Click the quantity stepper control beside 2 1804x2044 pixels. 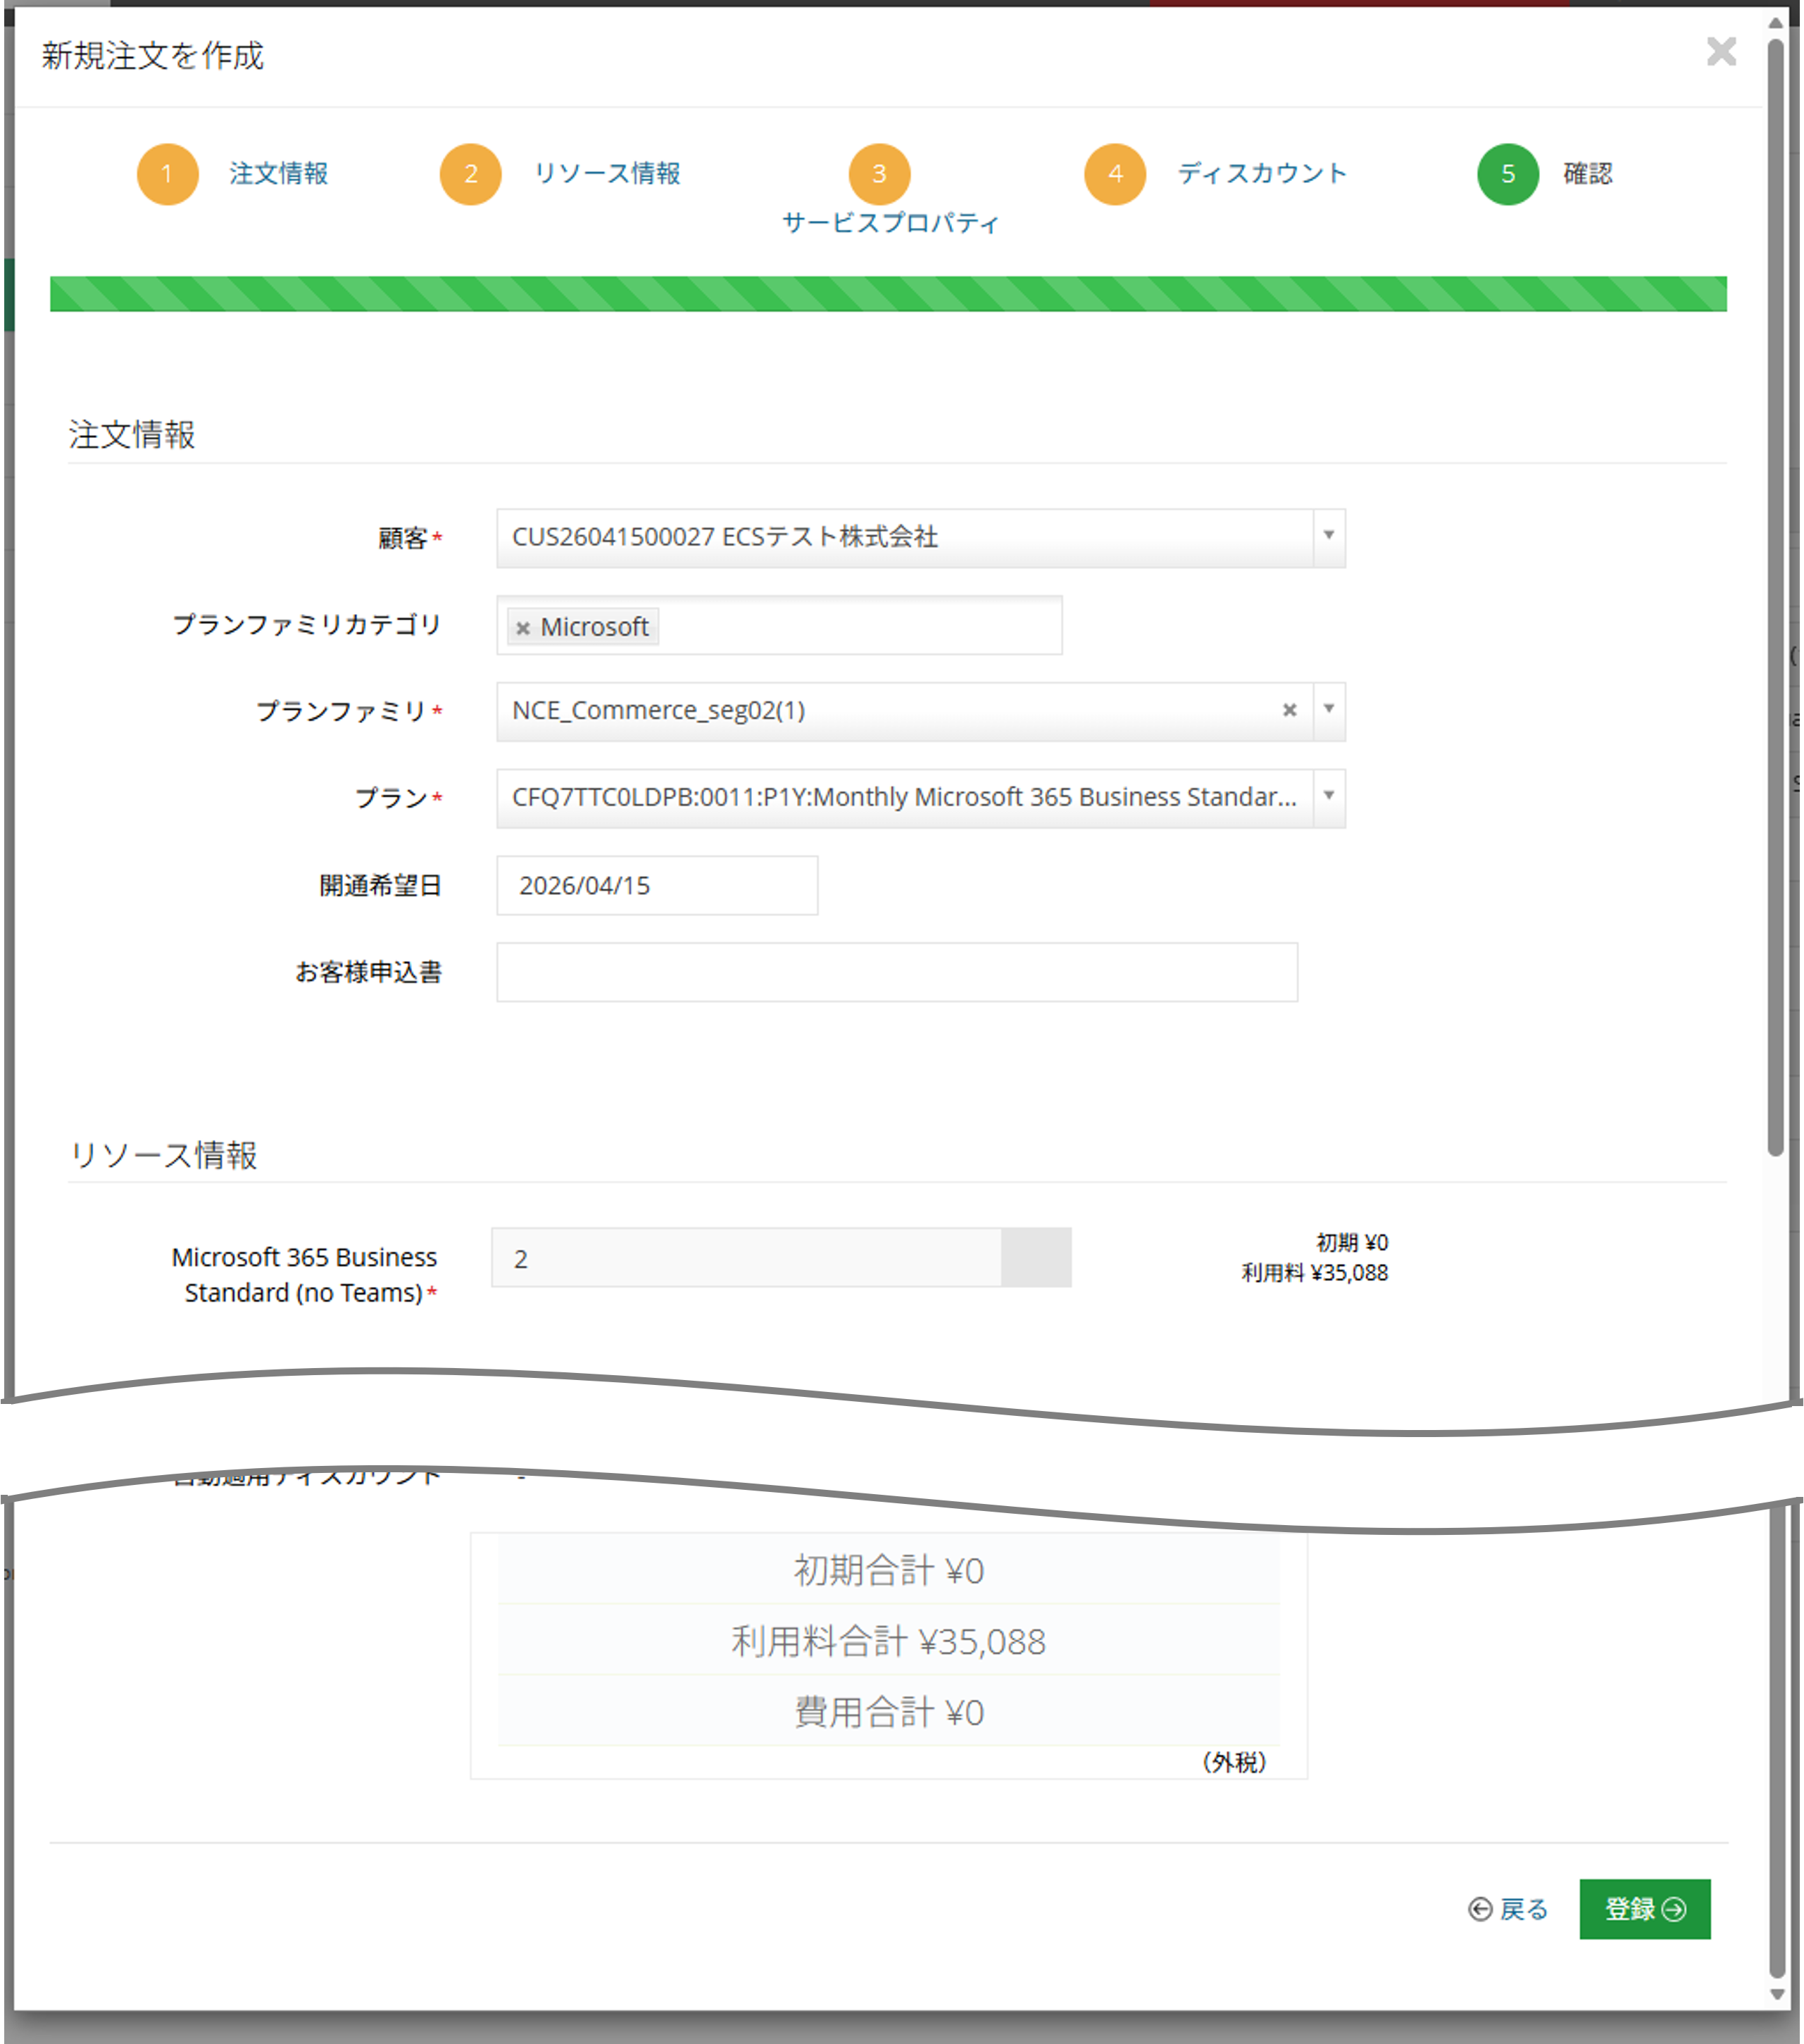click(x=1036, y=1258)
